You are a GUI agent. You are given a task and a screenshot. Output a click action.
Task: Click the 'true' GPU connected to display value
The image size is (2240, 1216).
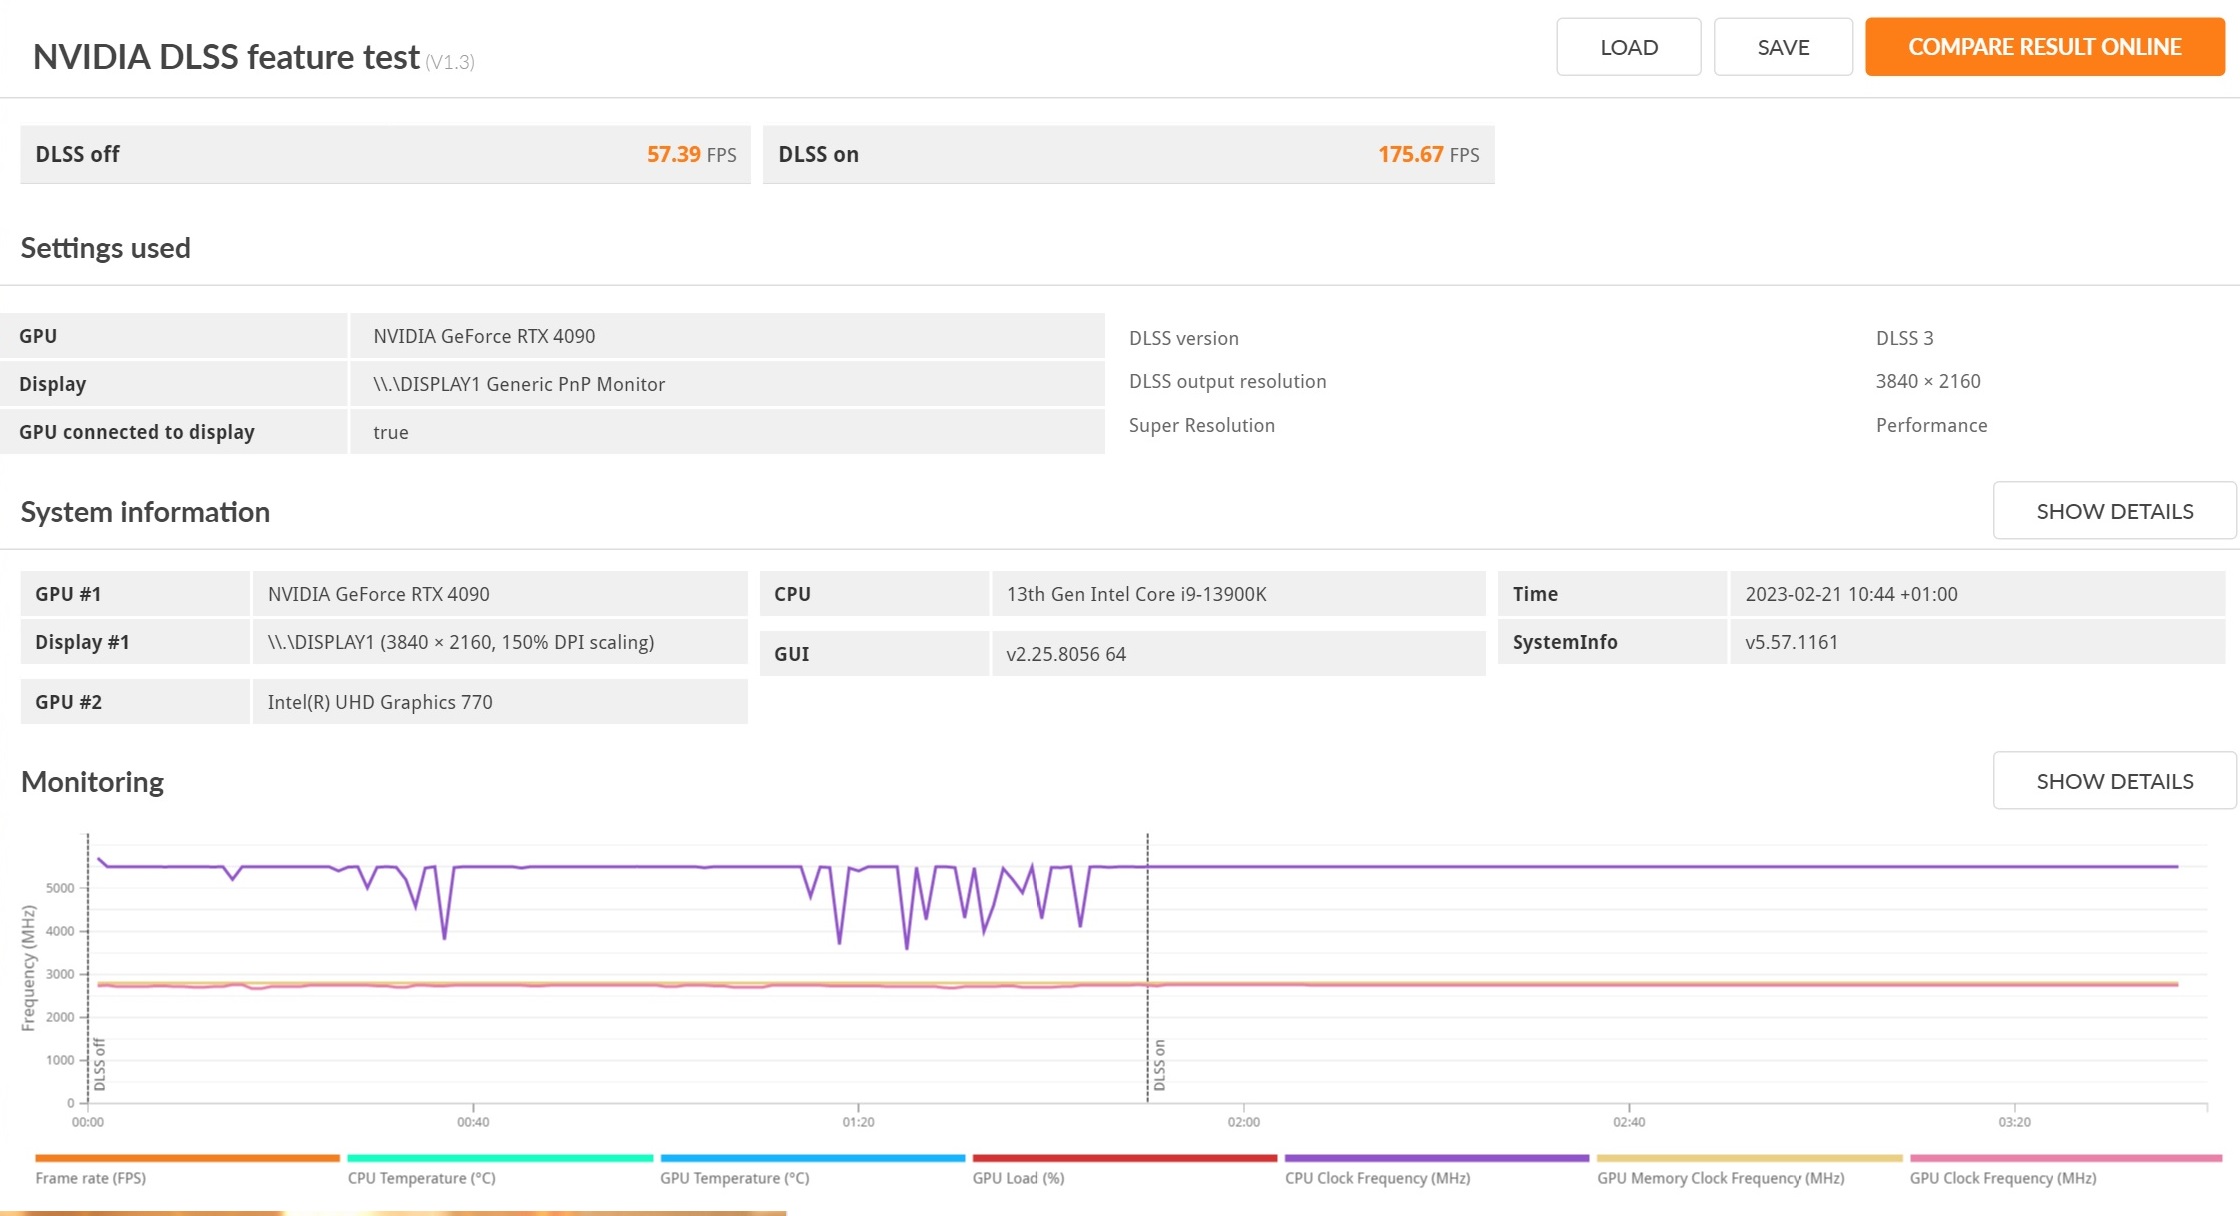pos(390,432)
